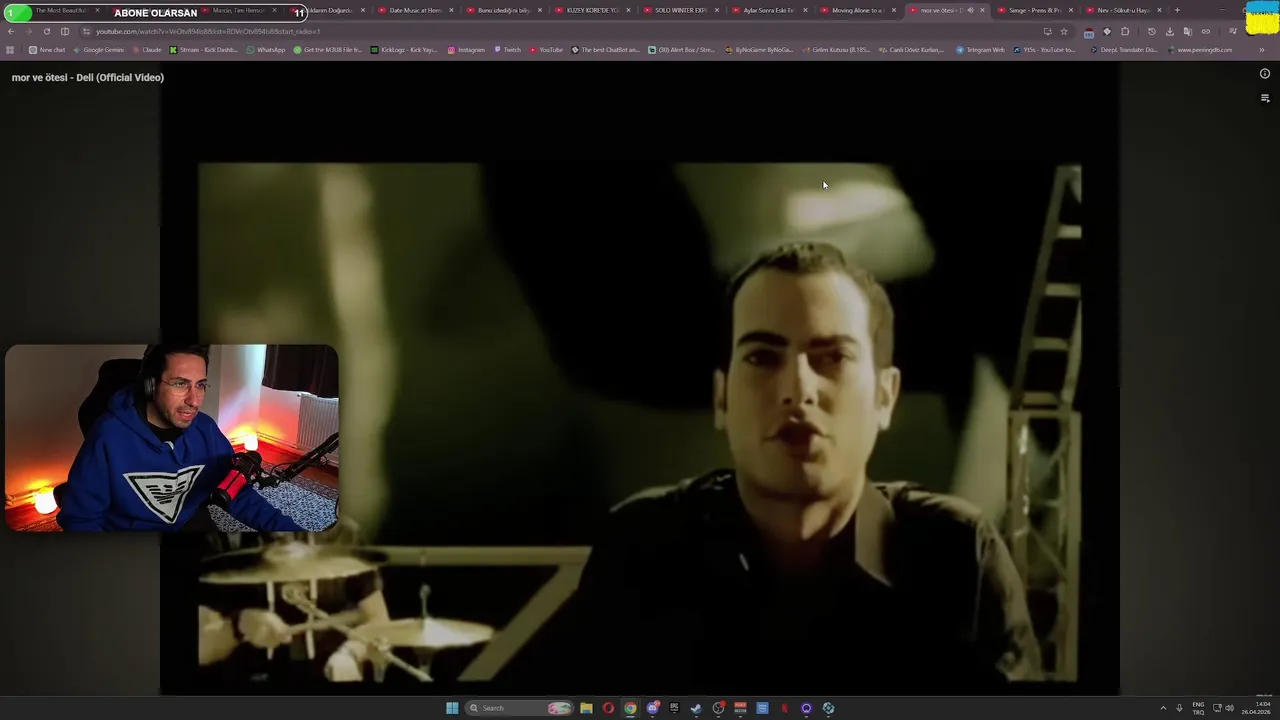1280x720 pixels.
Task: Open the downloads arrow icon in toolbar
Action: [x=1170, y=32]
